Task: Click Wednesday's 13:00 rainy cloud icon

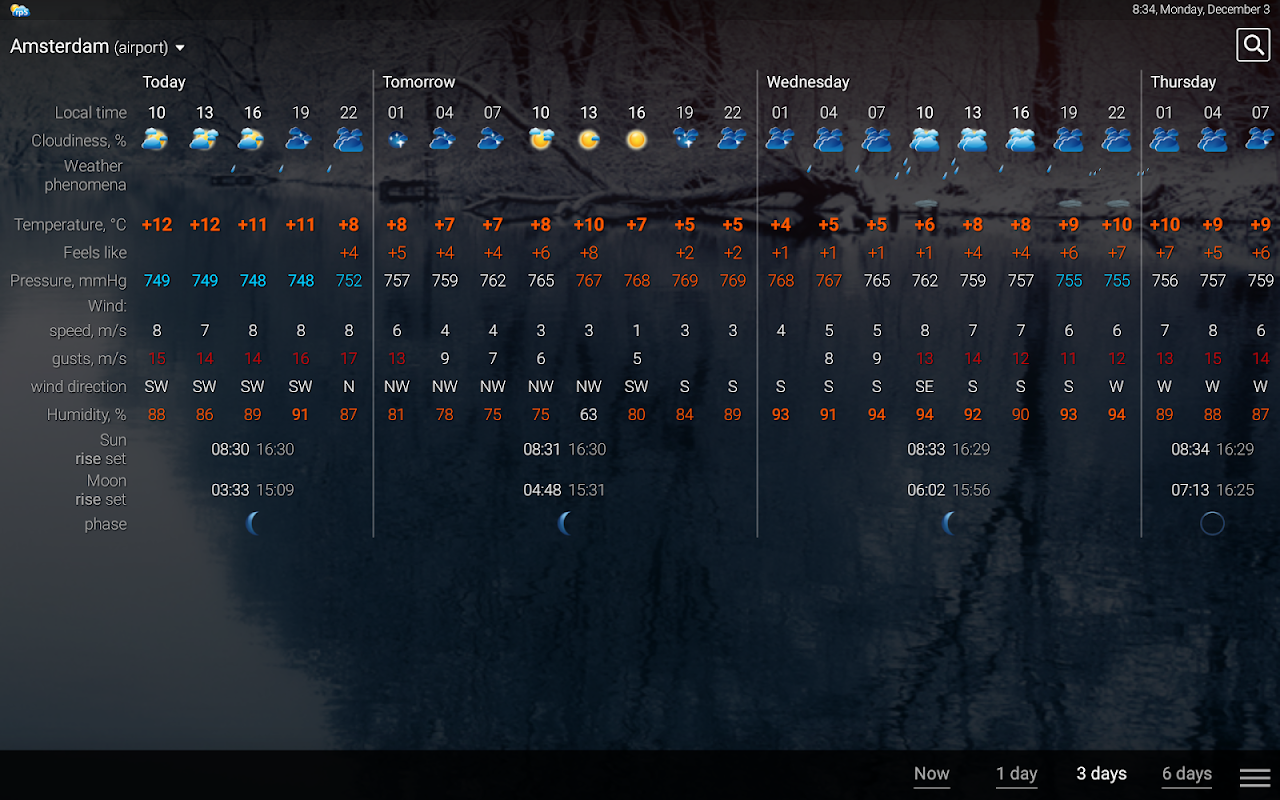Action: tap(973, 139)
